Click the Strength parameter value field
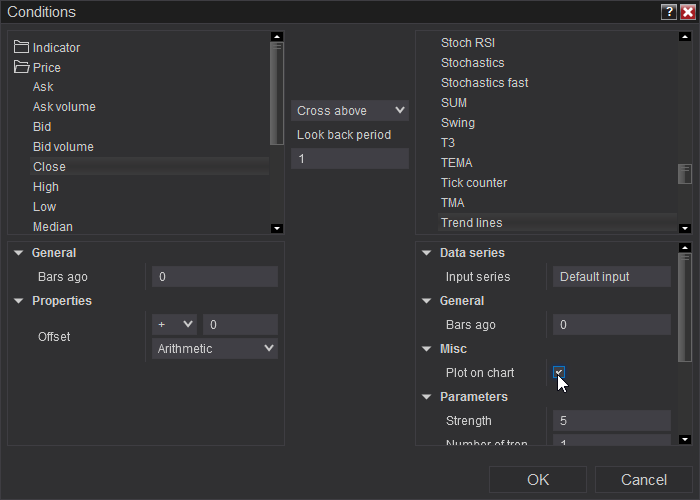 click(x=611, y=421)
